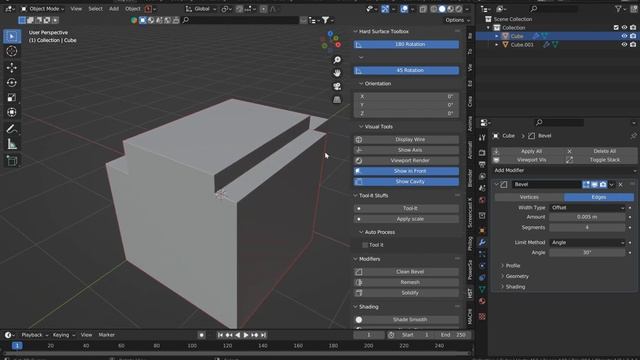
Task: Adjust the bevel Amount 0.005 m field
Action: coord(587,217)
